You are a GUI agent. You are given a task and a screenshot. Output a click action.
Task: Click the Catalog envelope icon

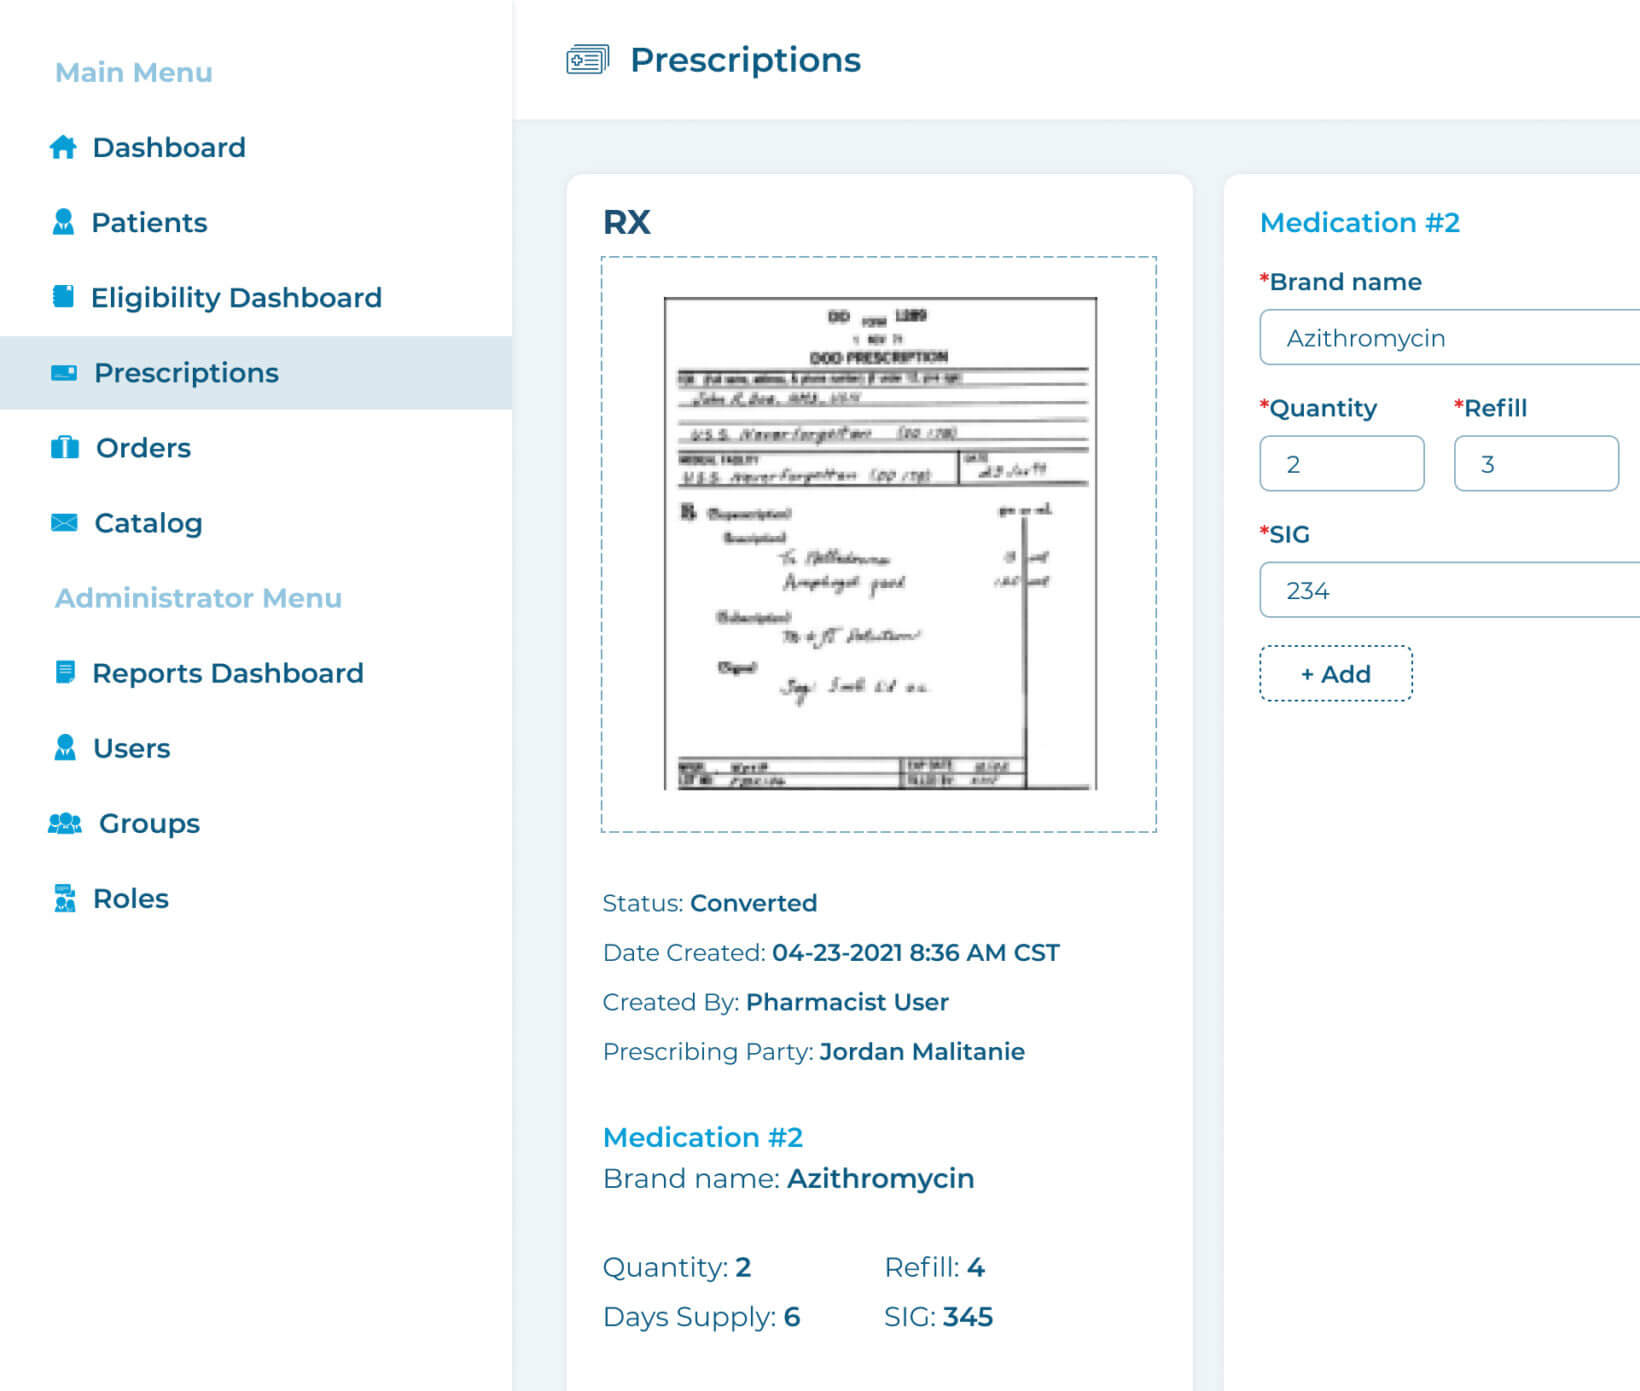[64, 522]
